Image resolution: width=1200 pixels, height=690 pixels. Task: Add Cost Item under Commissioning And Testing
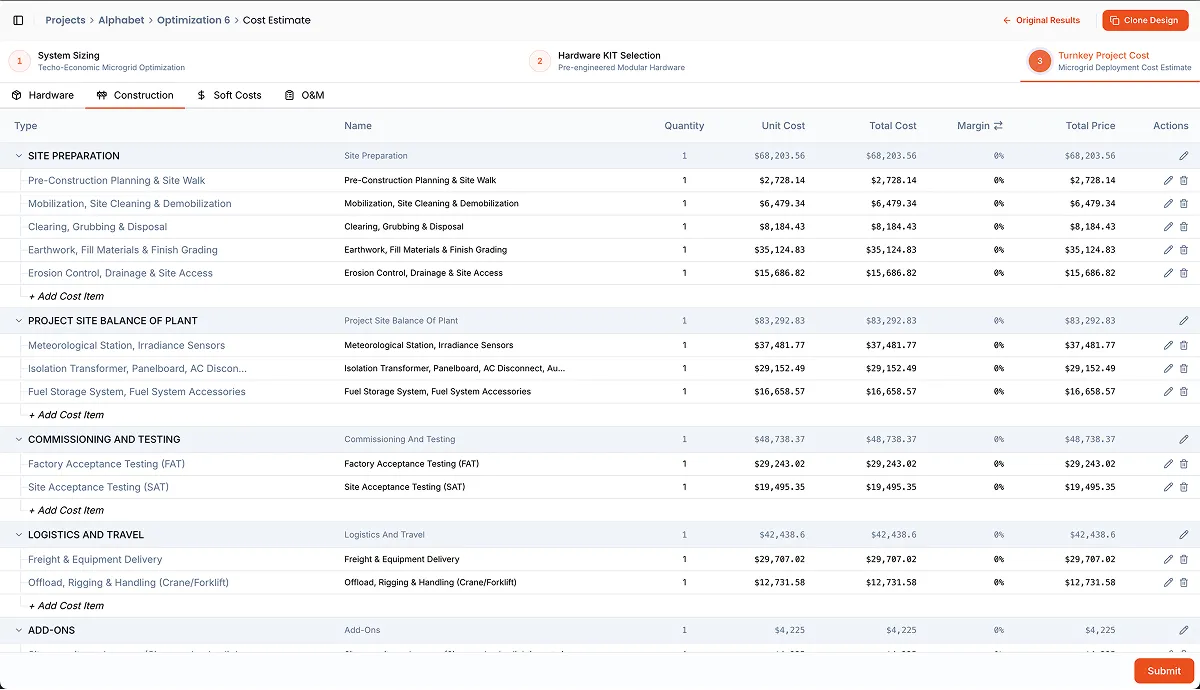66,511
